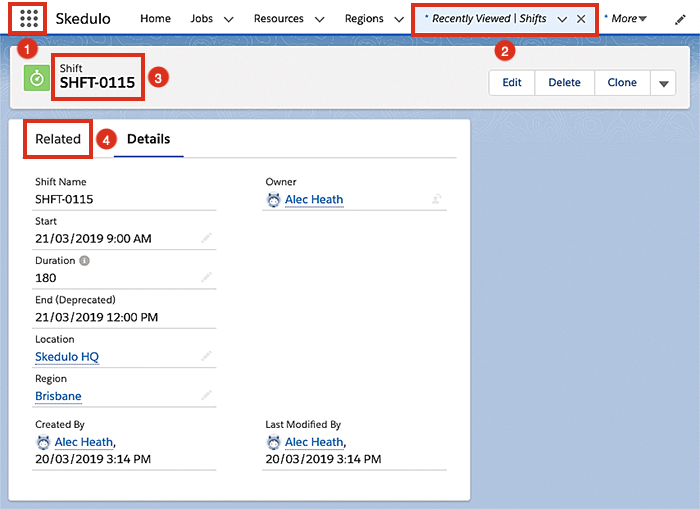The height and width of the screenshot is (509, 700).
Task: Click the Shift Name value SHFT-0115
Action: pos(64,199)
